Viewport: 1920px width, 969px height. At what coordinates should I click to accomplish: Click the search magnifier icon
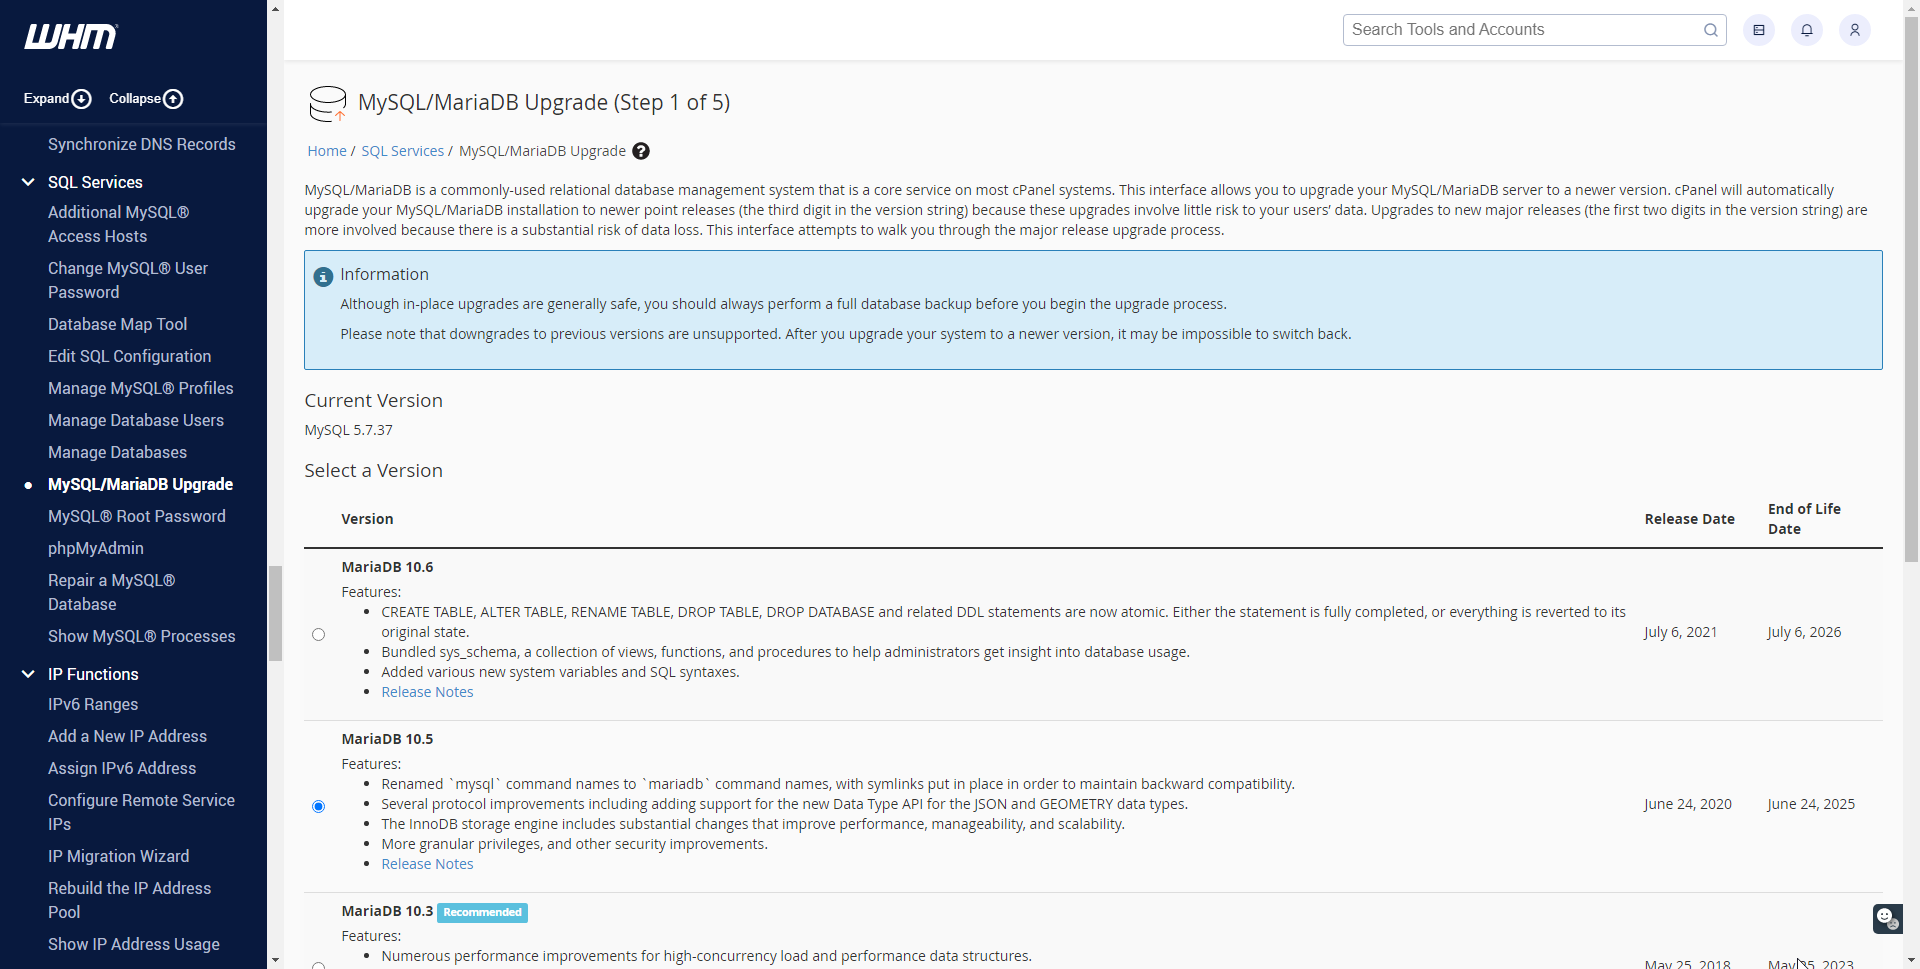click(x=1711, y=30)
